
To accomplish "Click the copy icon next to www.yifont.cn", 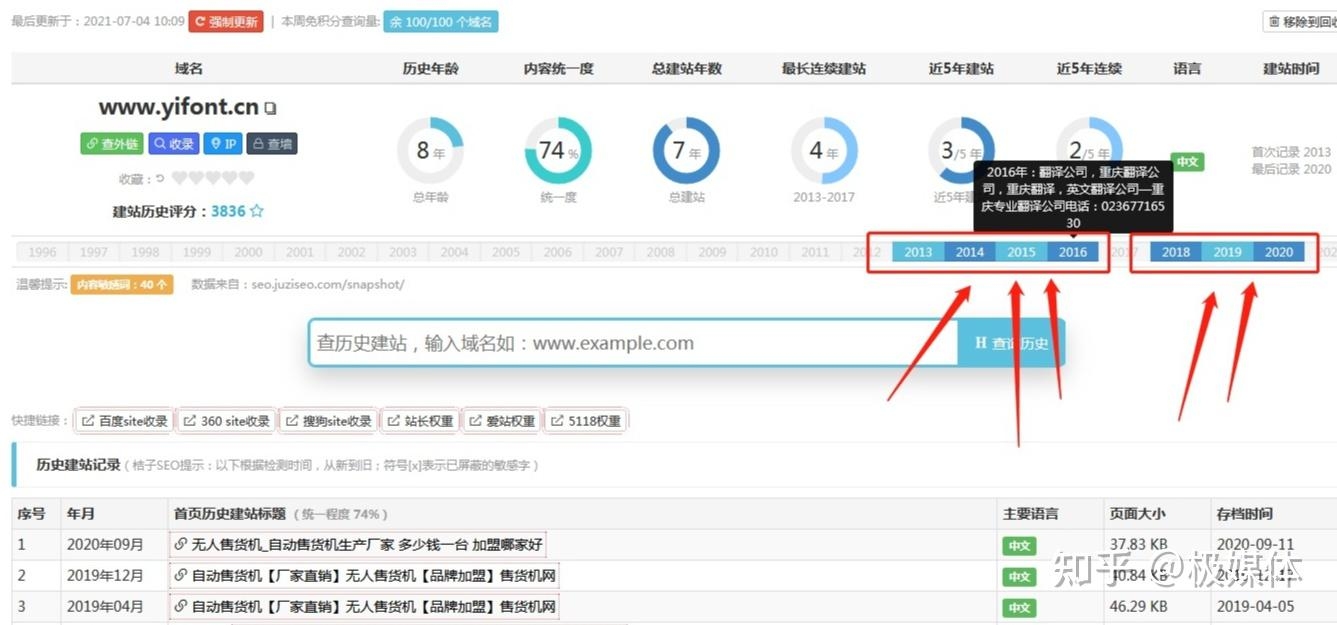I will 269,110.
